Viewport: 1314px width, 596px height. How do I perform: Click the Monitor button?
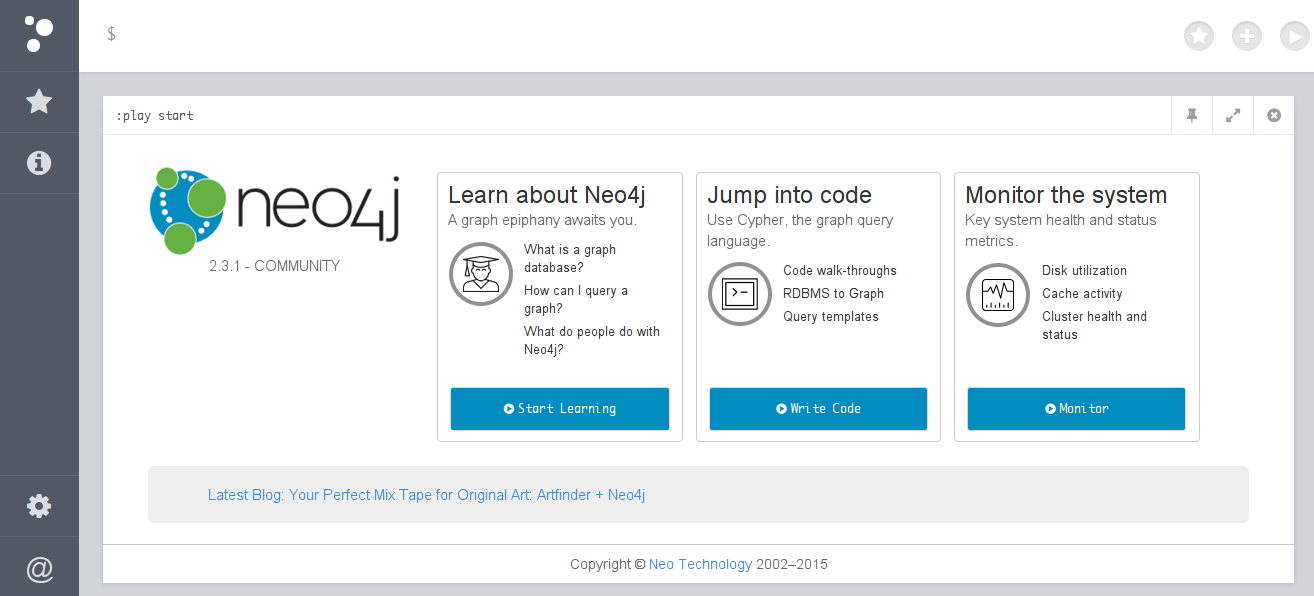click(1076, 409)
